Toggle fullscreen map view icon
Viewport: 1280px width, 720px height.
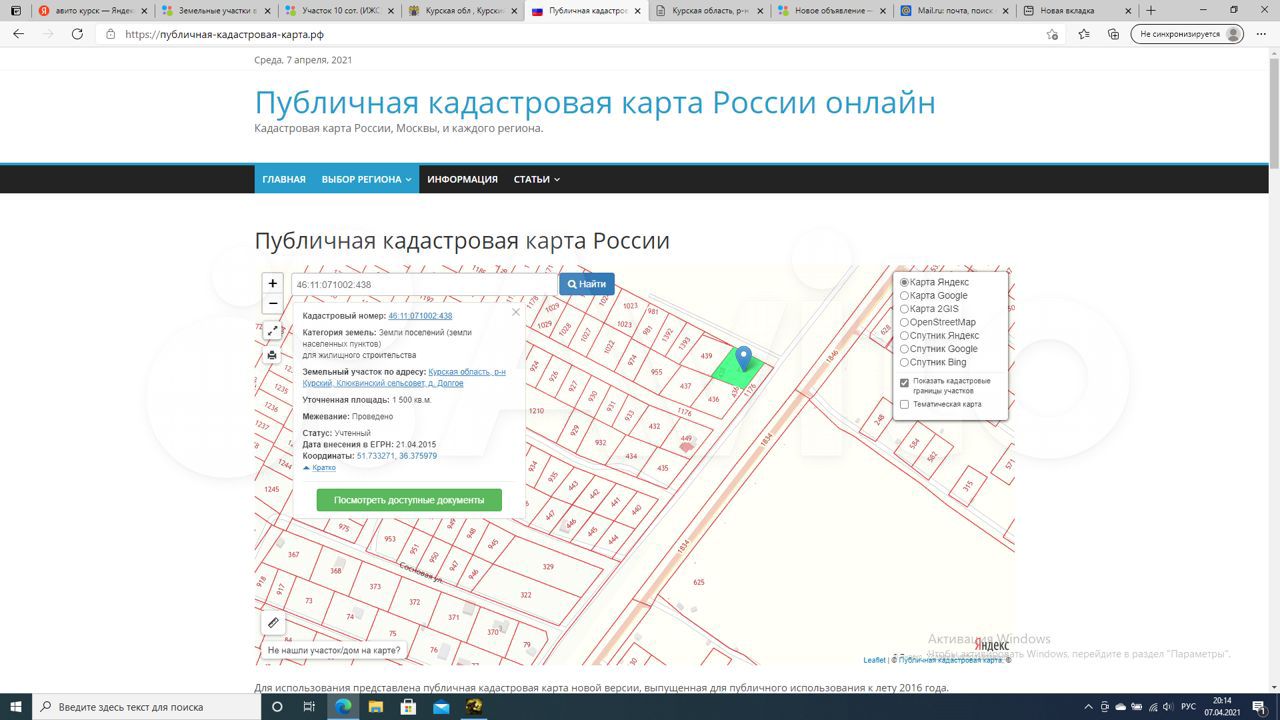[272, 331]
